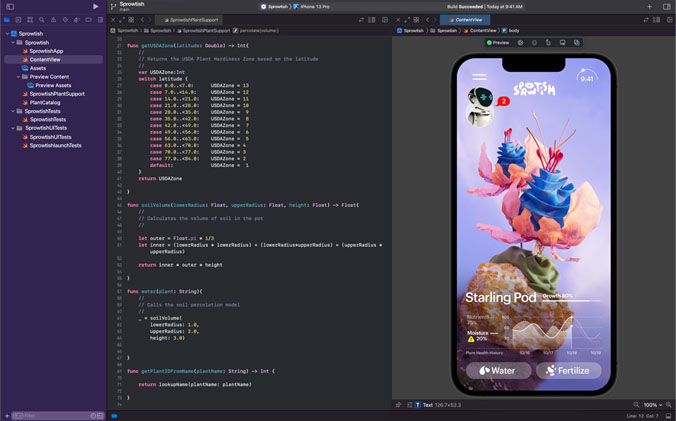This screenshot has height=421, width=676.
Task: Open the debug navigator
Action: click(77, 20)
